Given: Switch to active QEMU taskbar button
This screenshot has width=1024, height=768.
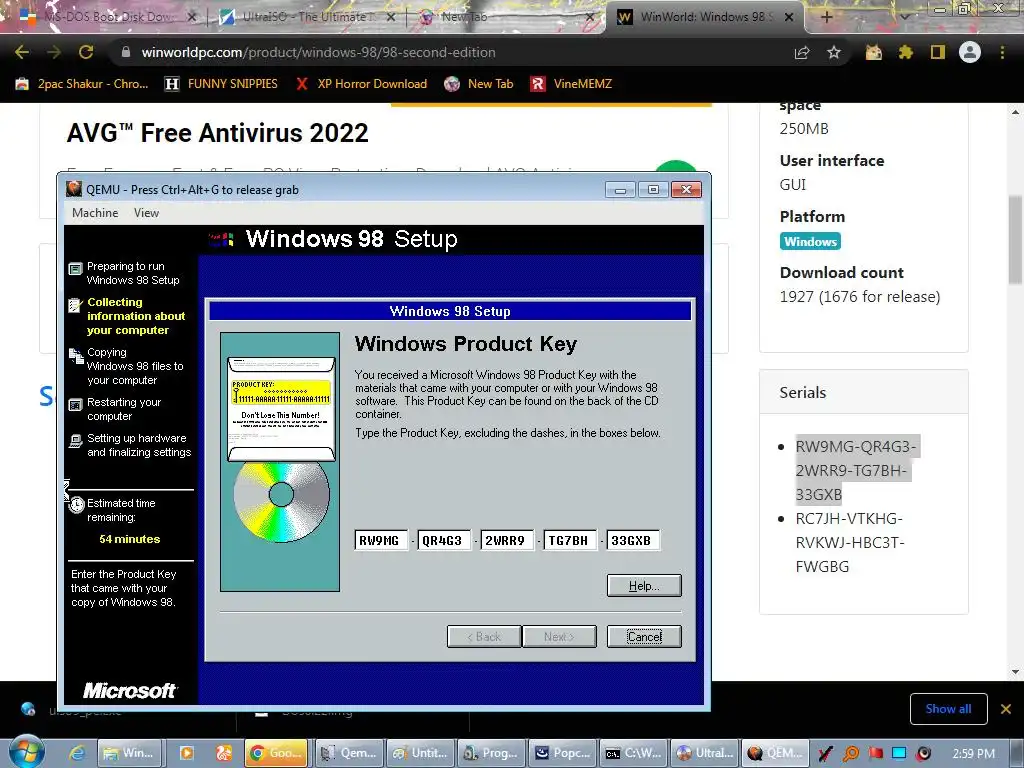Looking at the screenshot, I should 775,753.
